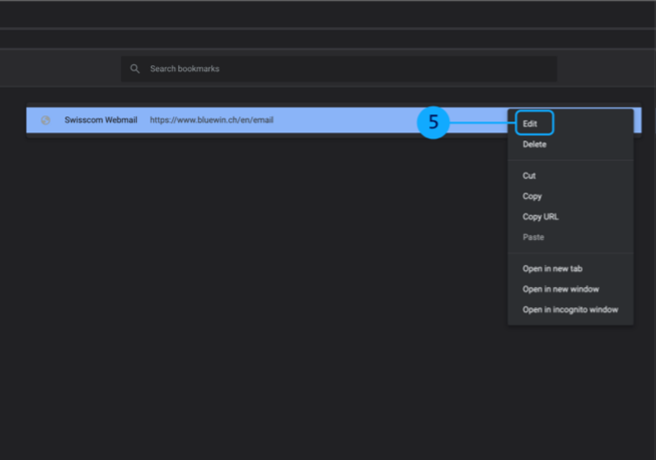The height and width of the screenshot is (460, 656).
Task: Select Delete in the context menu
Action: pyautogui.click(x=535, y=145)
